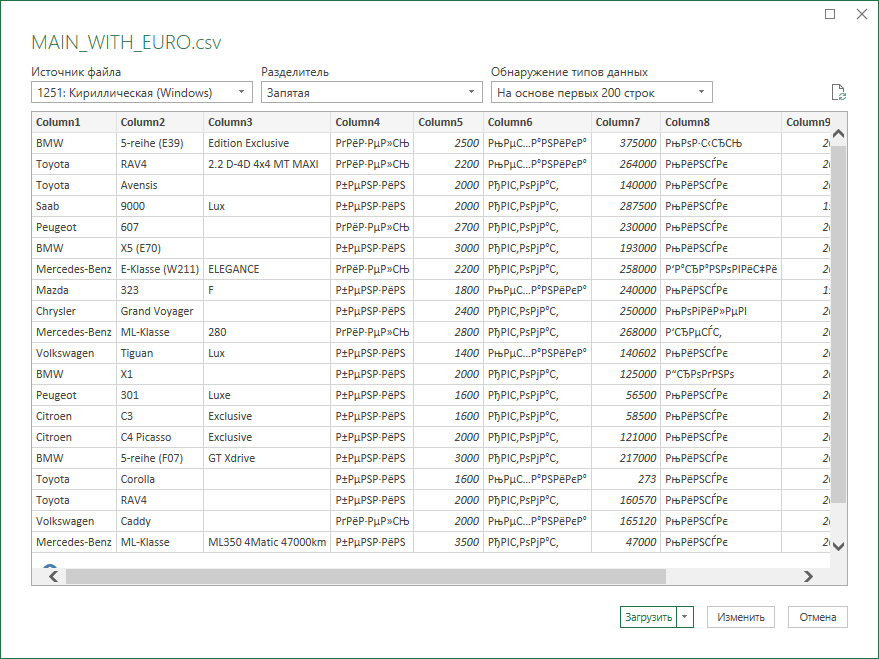Image resolution: width=879 pixels, height=659 pixels.
Task: Select the Column1 header
Action: click(x=74, y=122)
